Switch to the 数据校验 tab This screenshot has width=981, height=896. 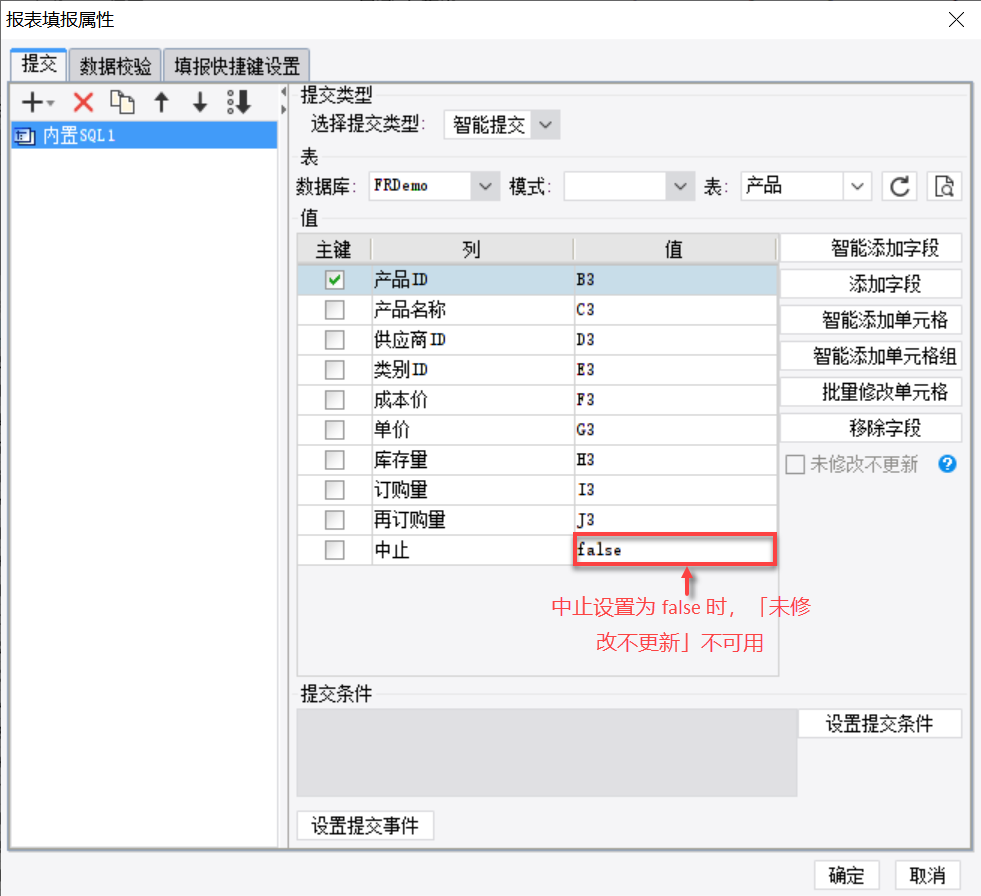pos(116,66)
